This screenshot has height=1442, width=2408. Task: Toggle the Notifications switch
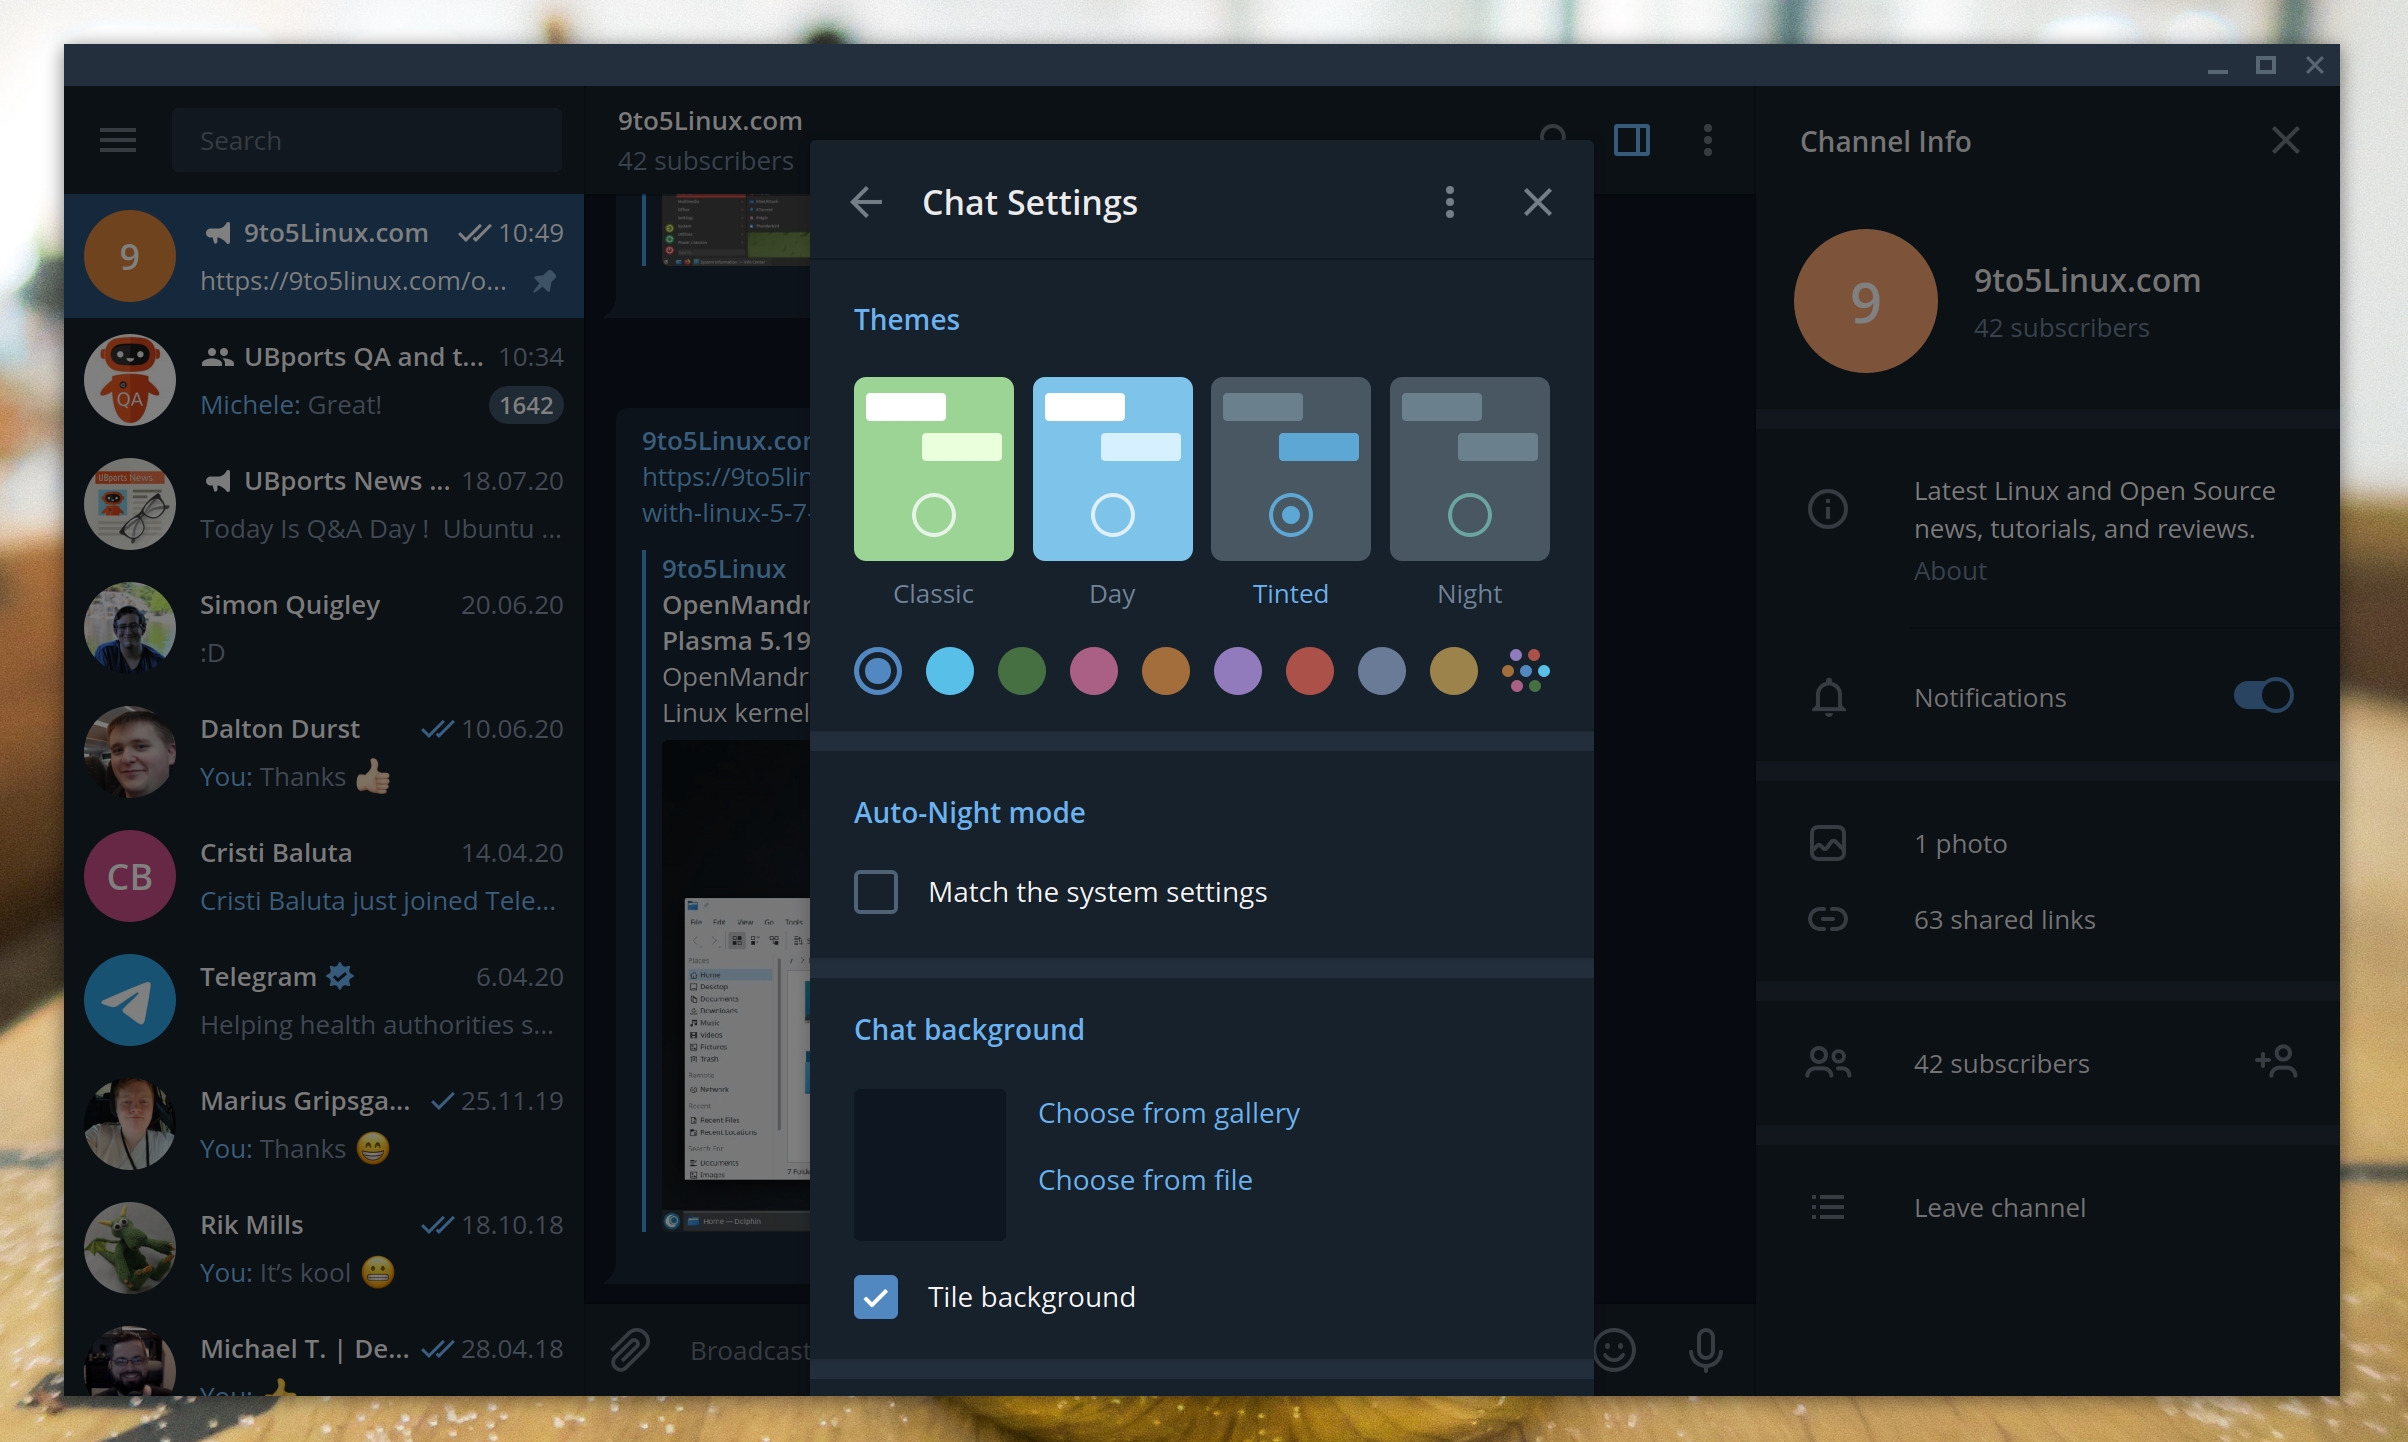(2264, 696)
